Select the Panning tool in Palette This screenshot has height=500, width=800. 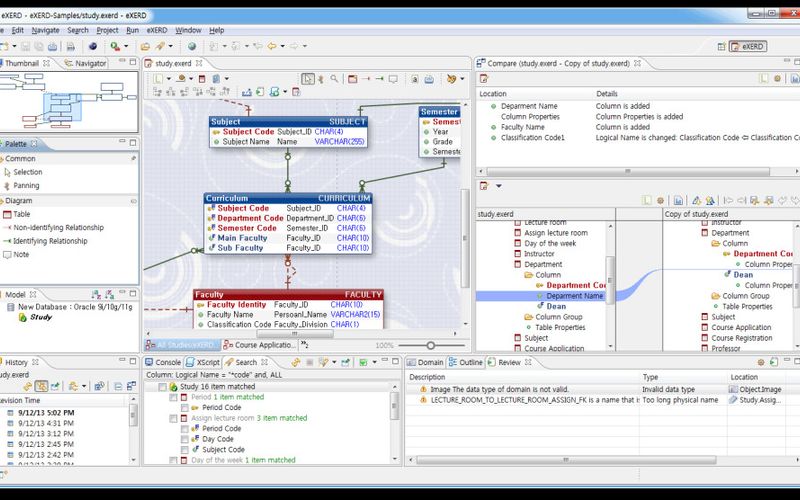tap(21, 186)
